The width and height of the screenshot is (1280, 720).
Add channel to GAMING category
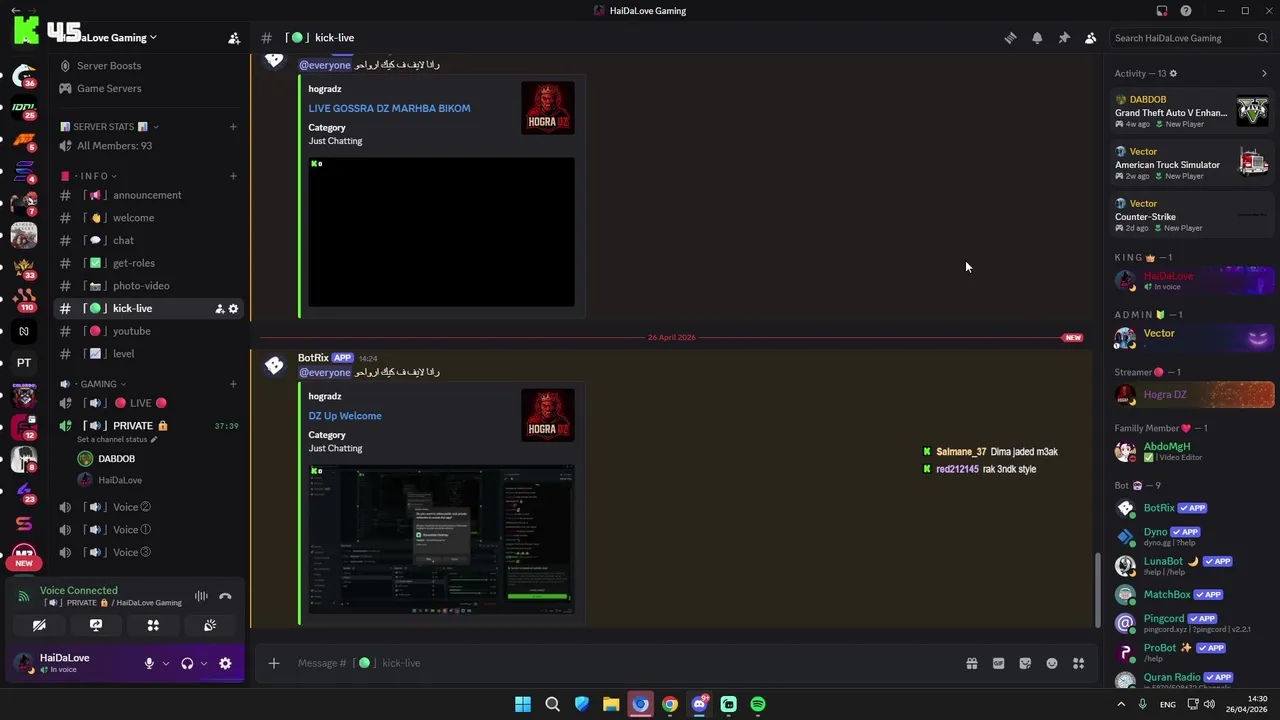coord(233,384)
